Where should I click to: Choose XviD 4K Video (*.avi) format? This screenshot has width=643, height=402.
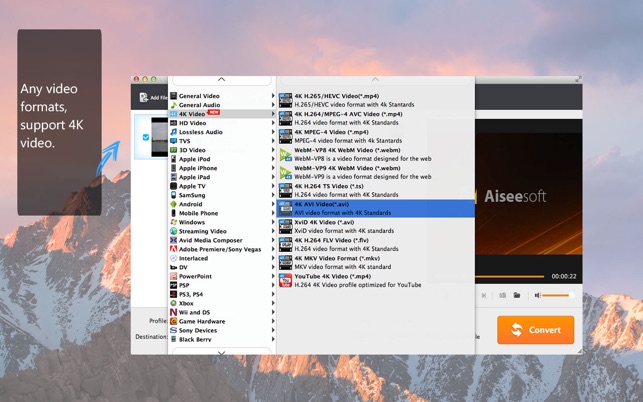(376, 226)
